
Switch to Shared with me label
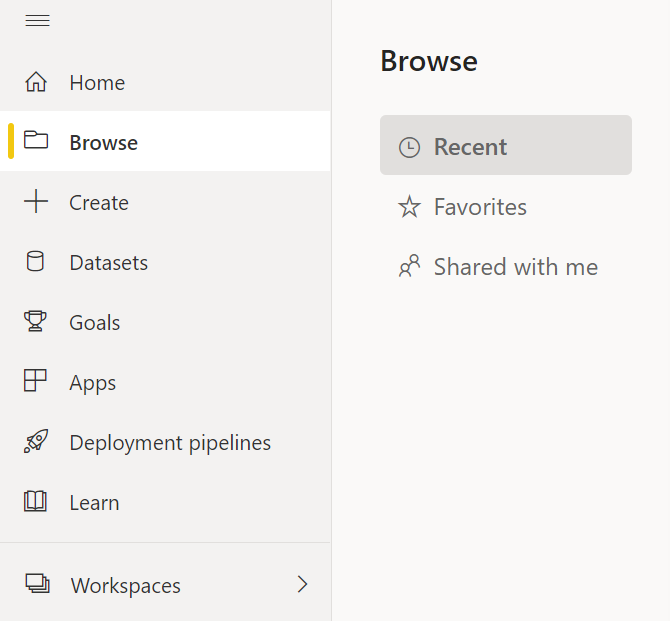[516, 267]
